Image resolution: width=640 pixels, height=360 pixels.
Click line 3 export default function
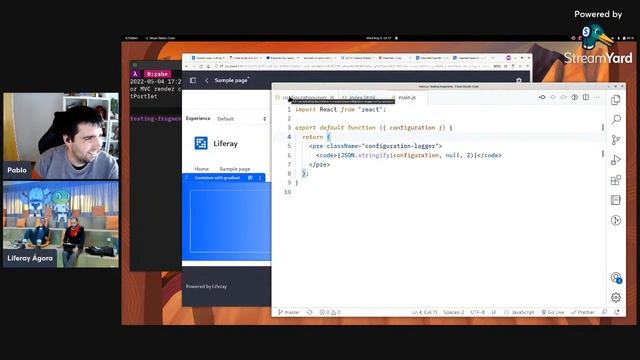coord(373,128)
